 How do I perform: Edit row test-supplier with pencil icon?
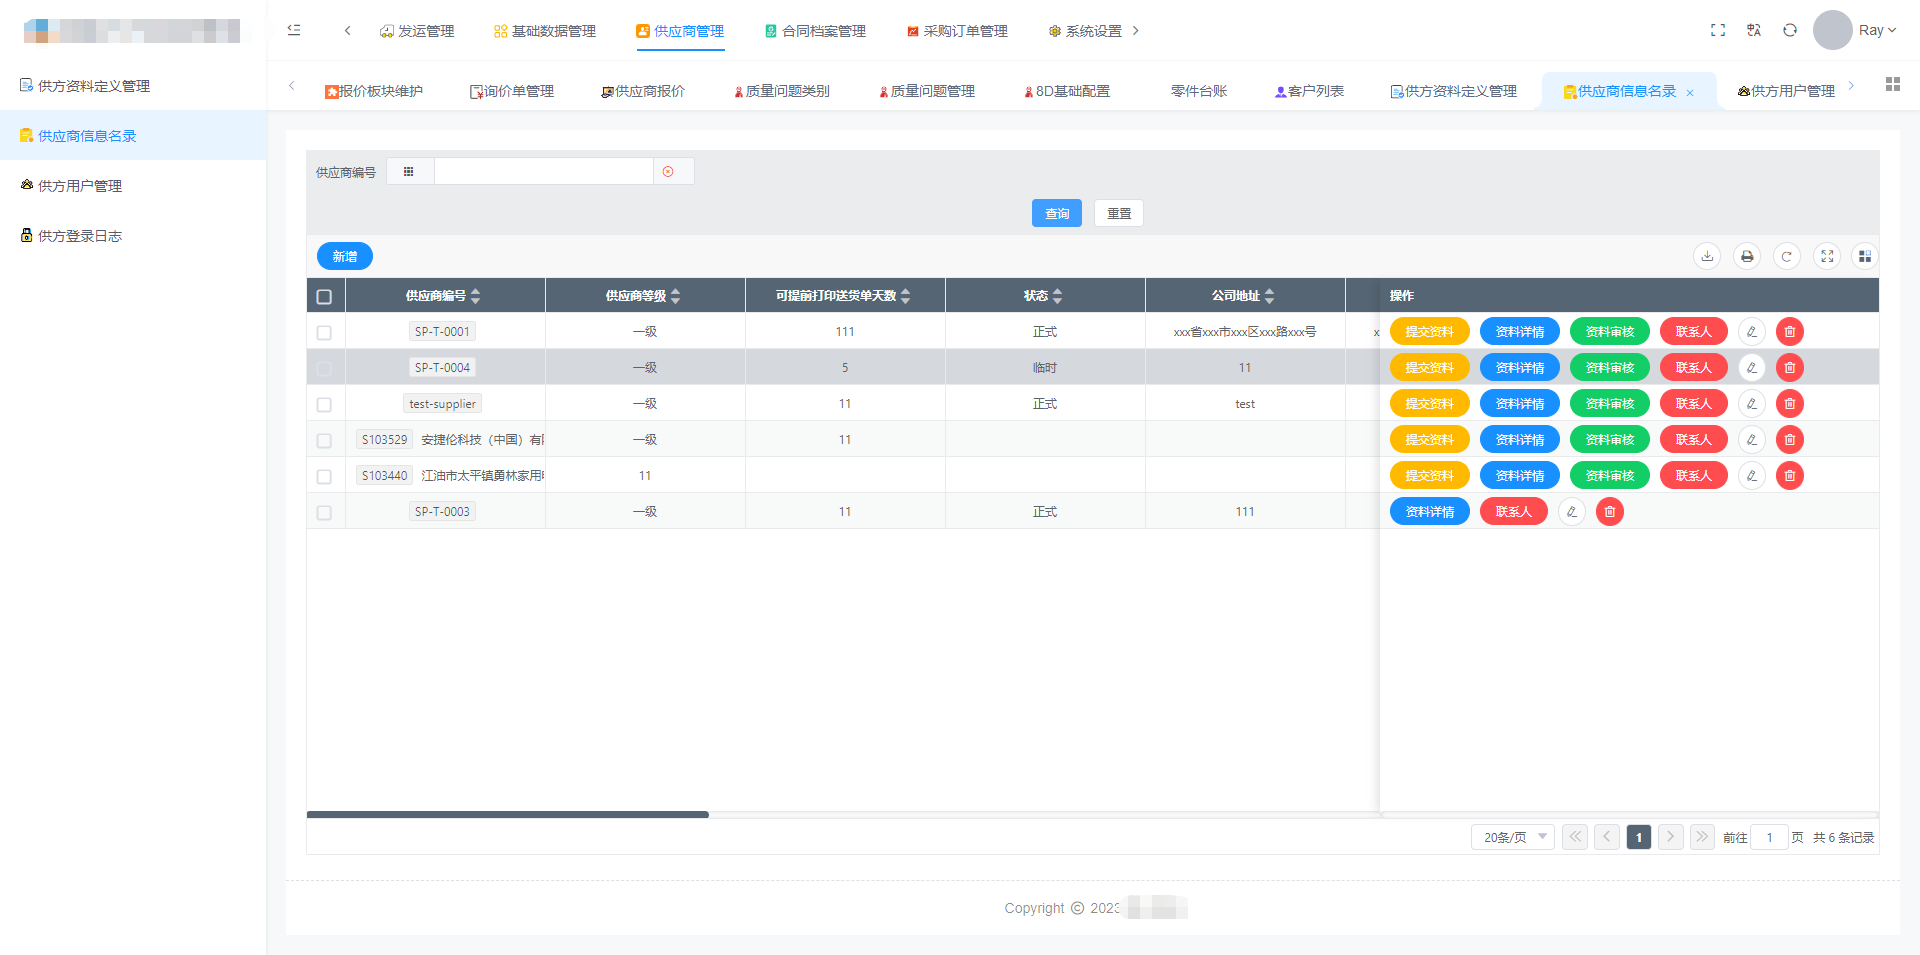tap(1752, 404)
